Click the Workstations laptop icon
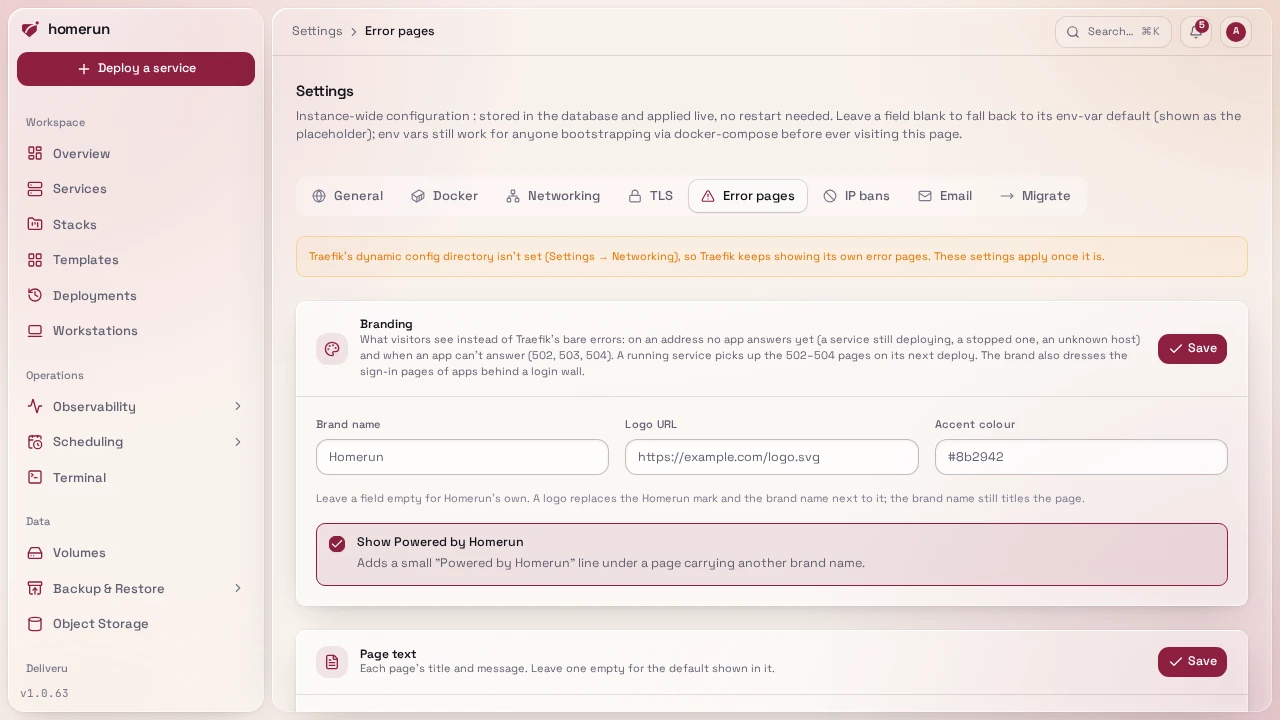Viewport: 1280px width, 720px height. point(35,331)
